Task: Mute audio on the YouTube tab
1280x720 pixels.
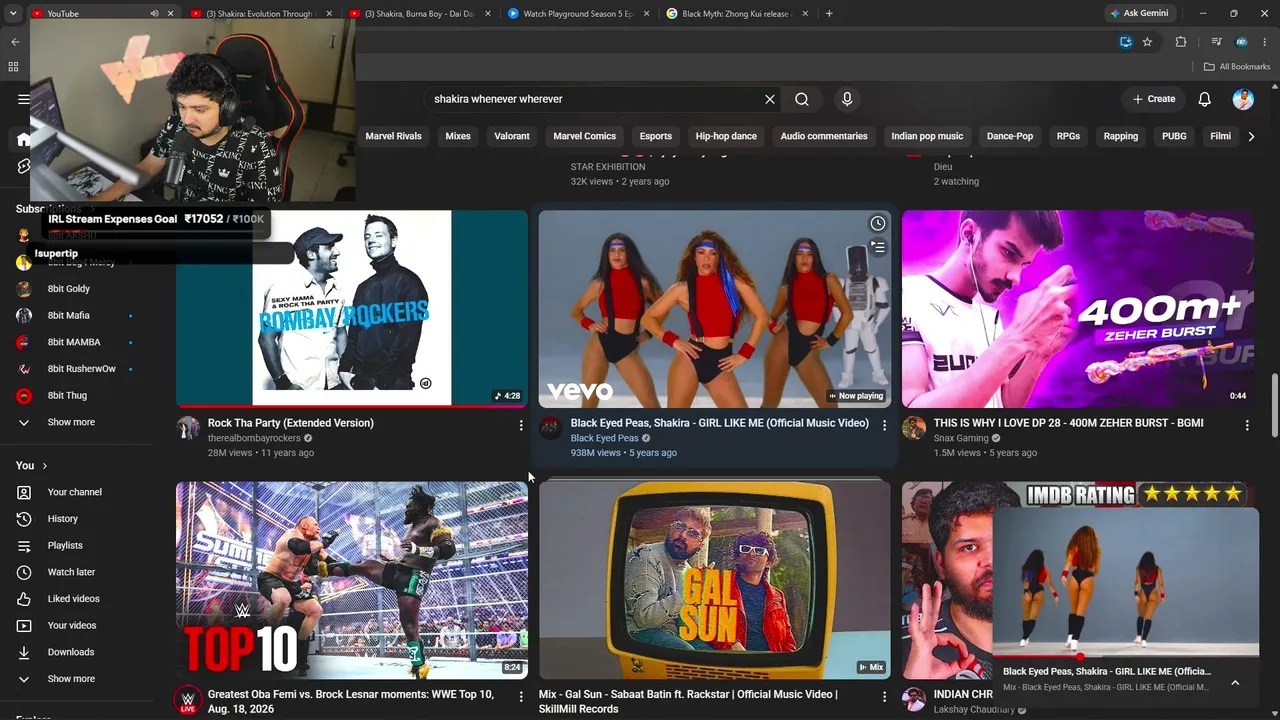Action: [x=154, y=14]
